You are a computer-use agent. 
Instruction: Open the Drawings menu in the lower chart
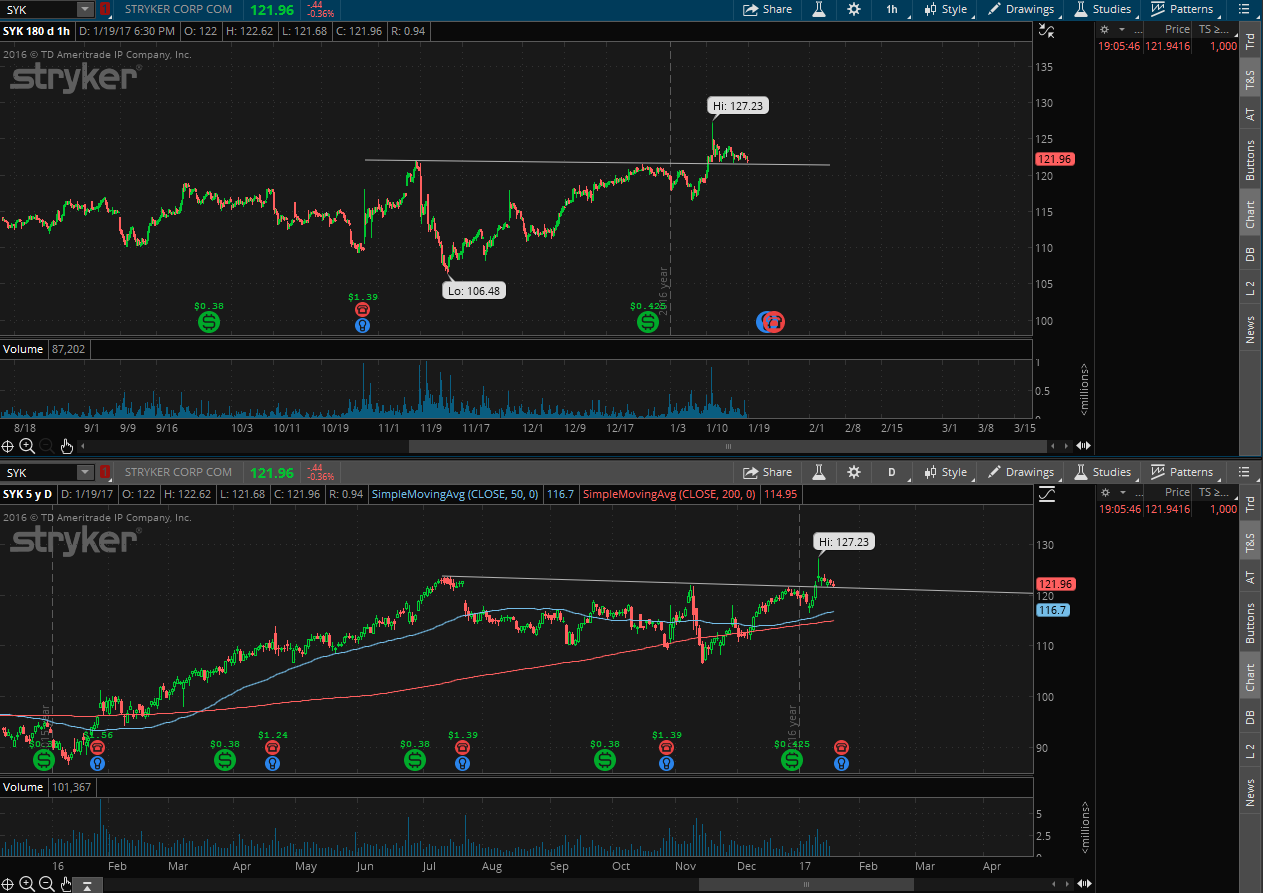pos(1021,472)
